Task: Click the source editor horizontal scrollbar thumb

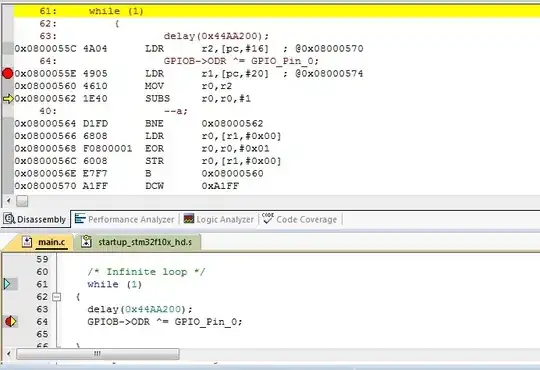Action: point(98,354)
